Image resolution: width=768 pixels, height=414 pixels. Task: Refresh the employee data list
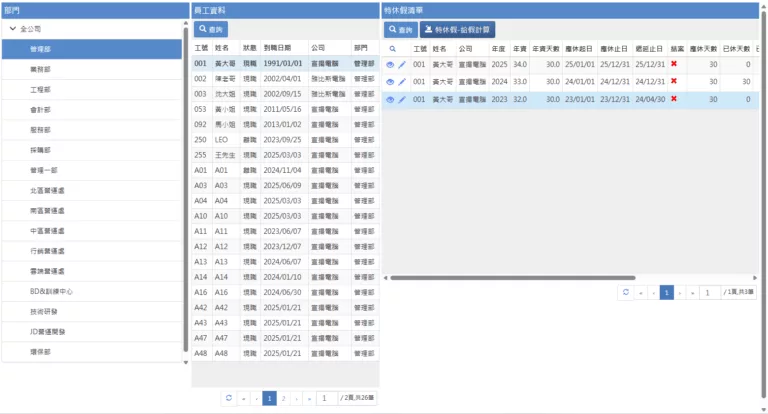click(x=229, y=398)
